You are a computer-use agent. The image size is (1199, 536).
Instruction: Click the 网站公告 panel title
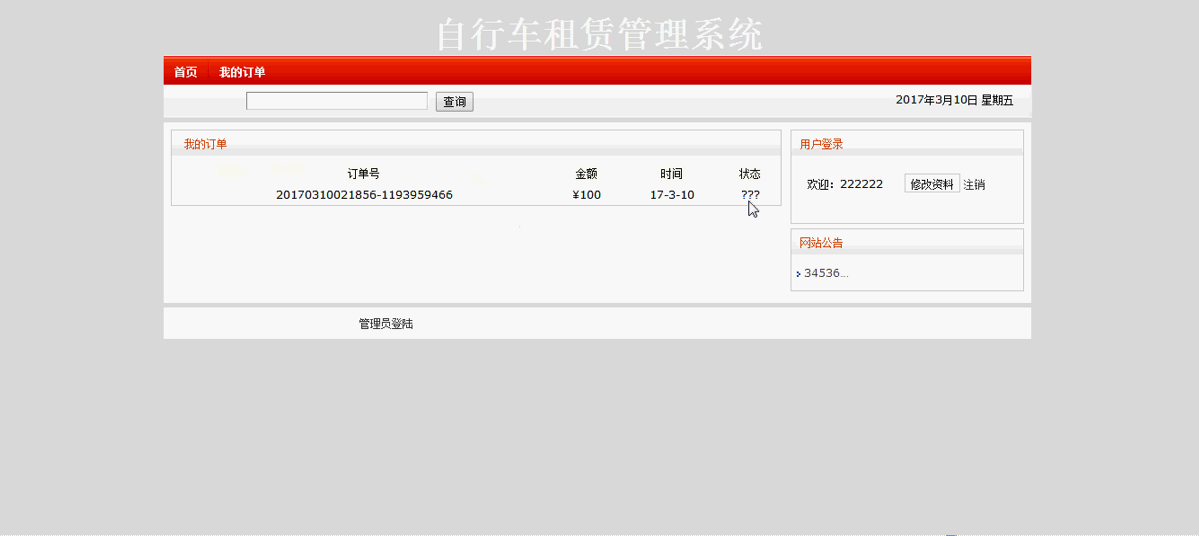(x=821, y=243)
